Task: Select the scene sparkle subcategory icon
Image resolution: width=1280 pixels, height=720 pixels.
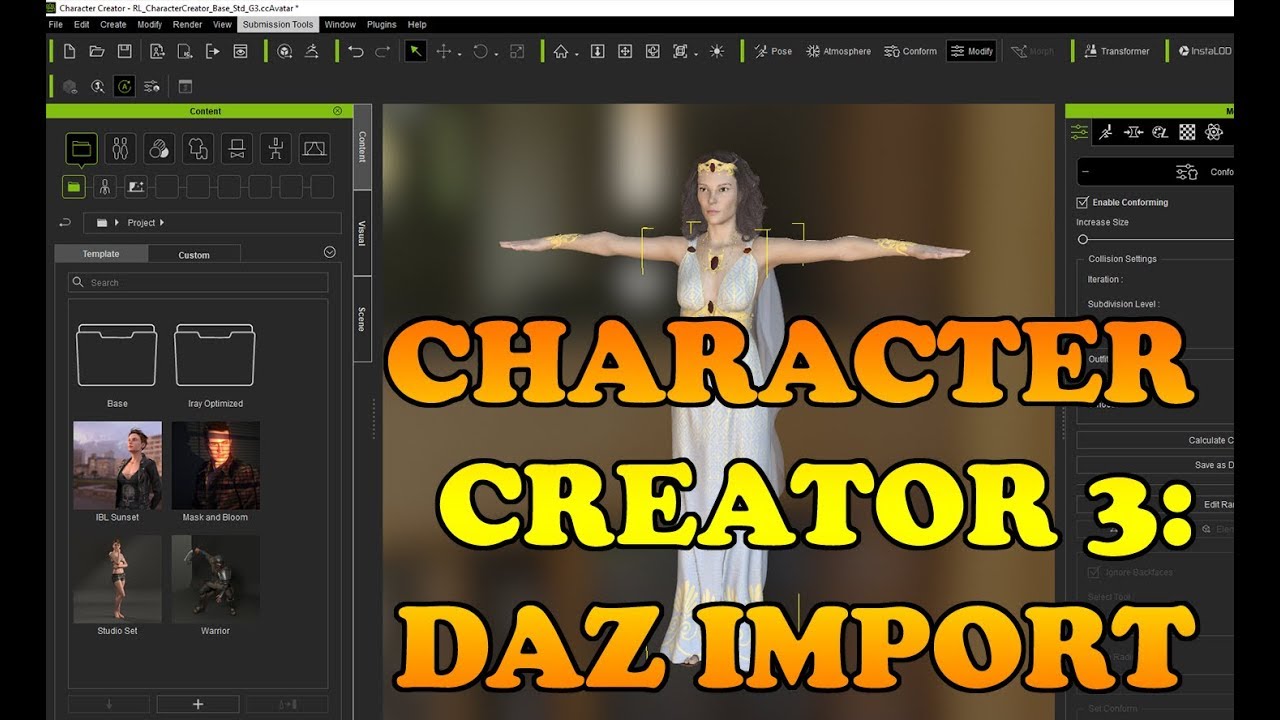Action: click(x=135, y=186)
